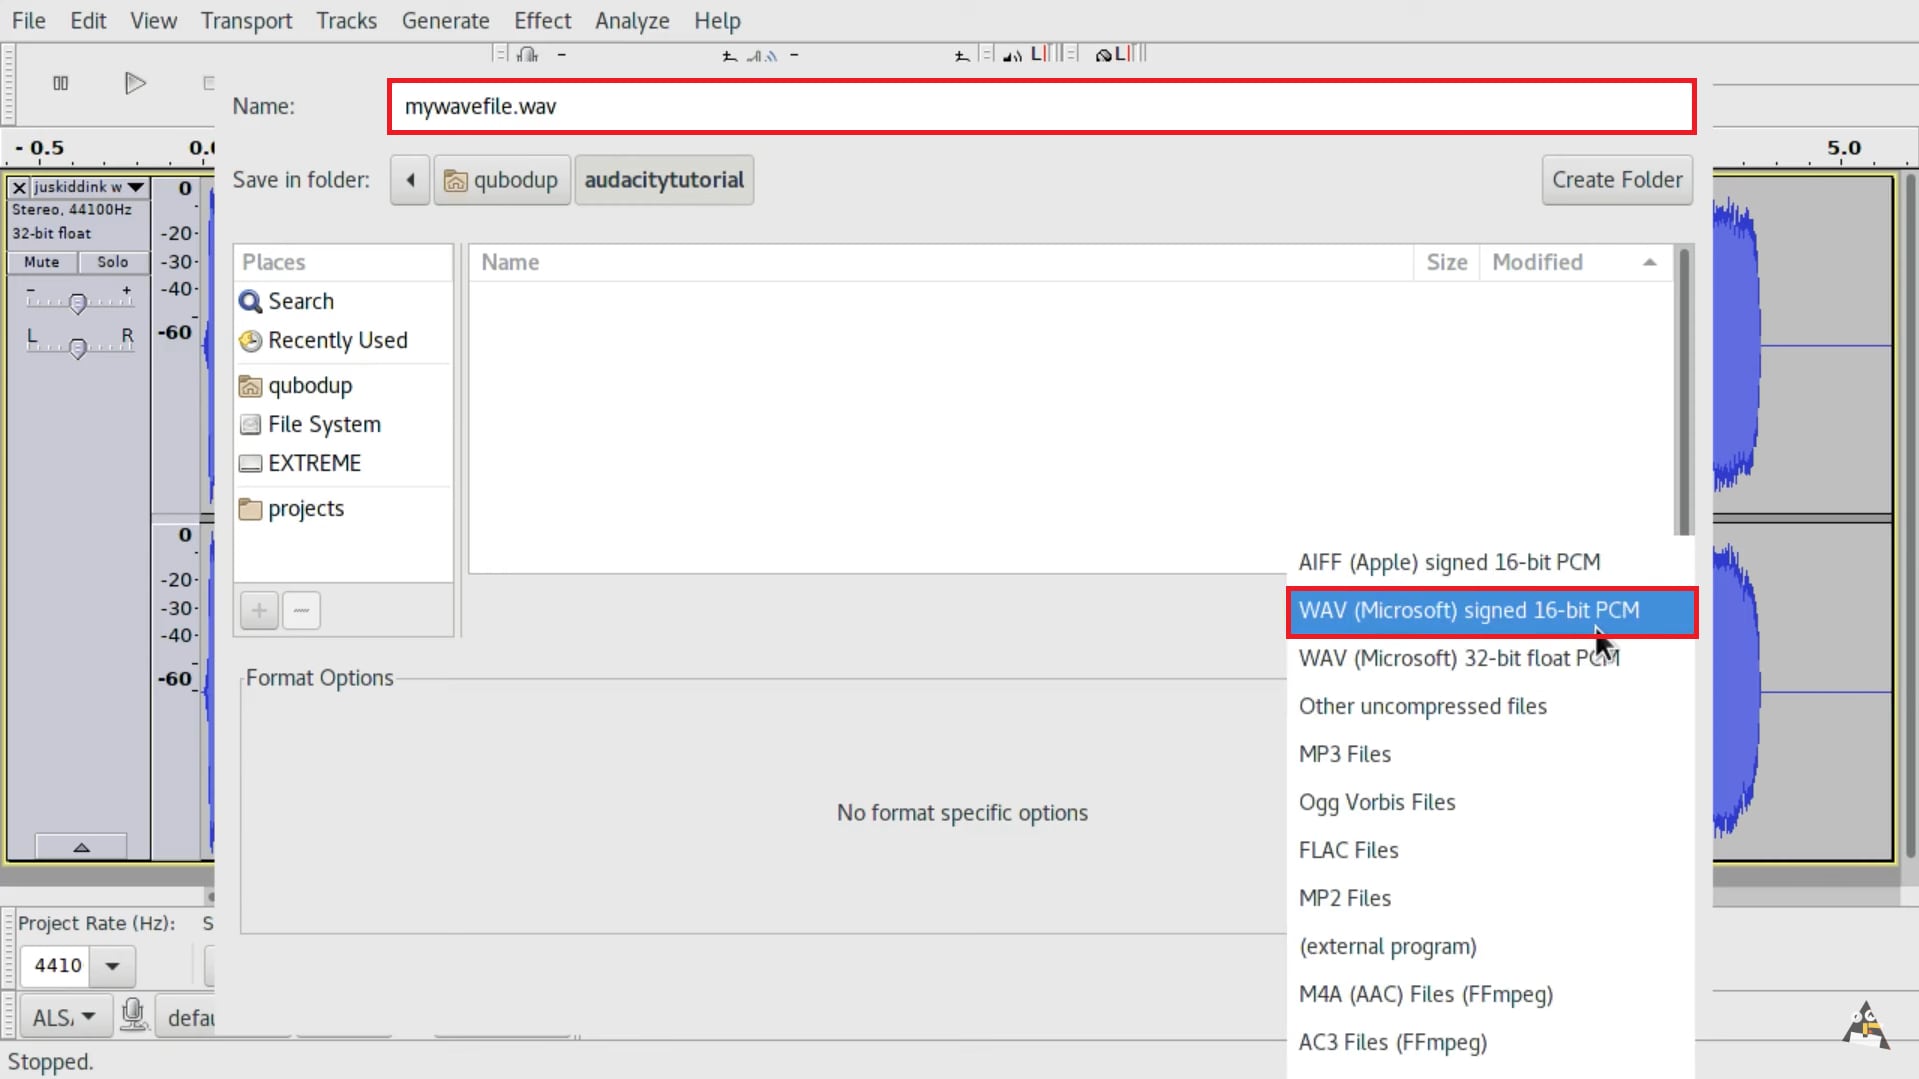Click Search in the Places list
The image size is (1919, 1079).
343,301
